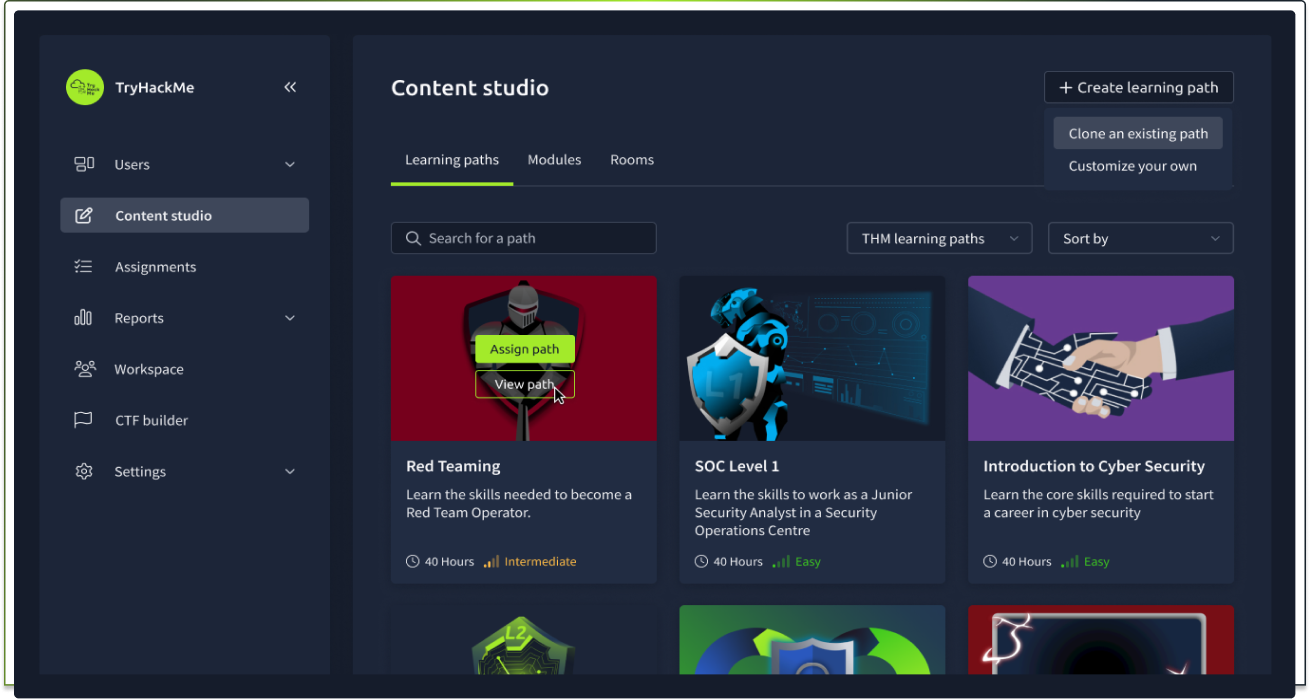Open the THM learning paths dropdown
This screenshot has height=699, width=1310.
click(x=938, y=238)
